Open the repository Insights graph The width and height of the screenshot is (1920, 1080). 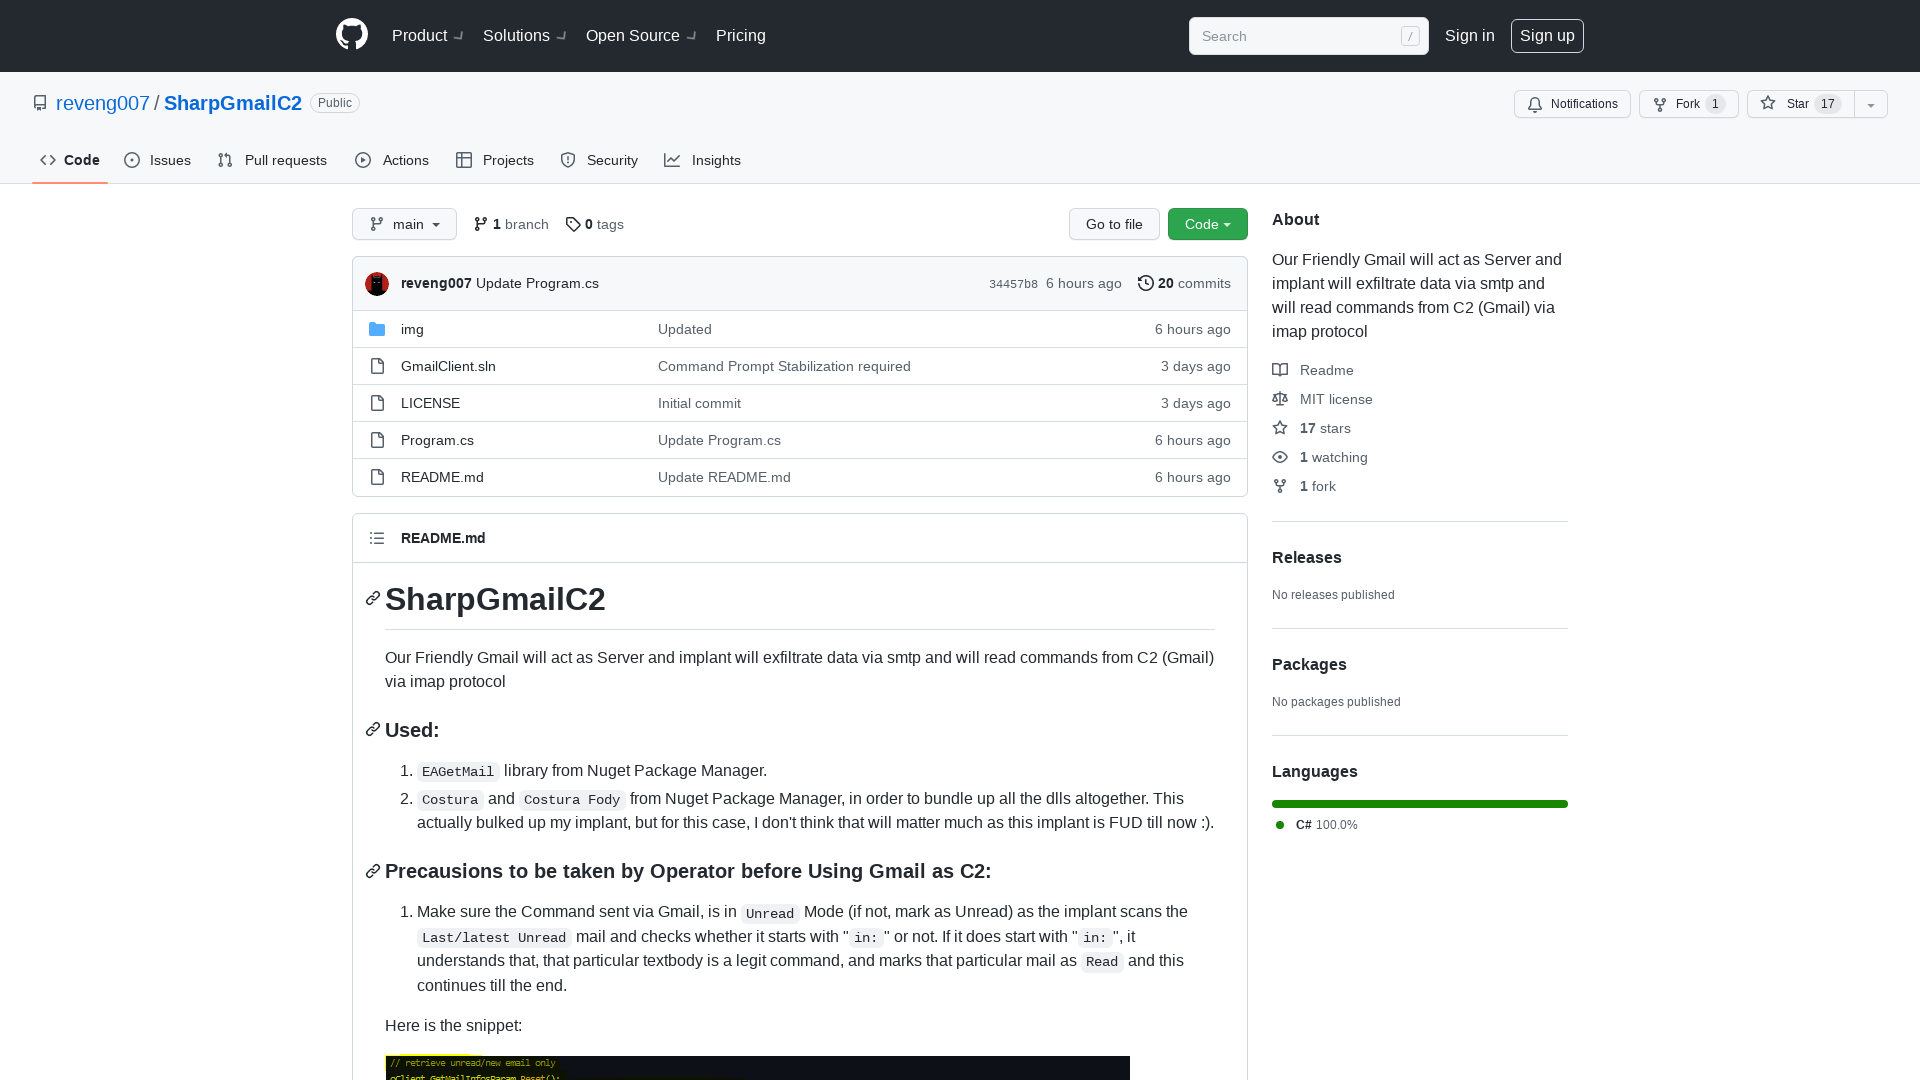tap(703, 160)
